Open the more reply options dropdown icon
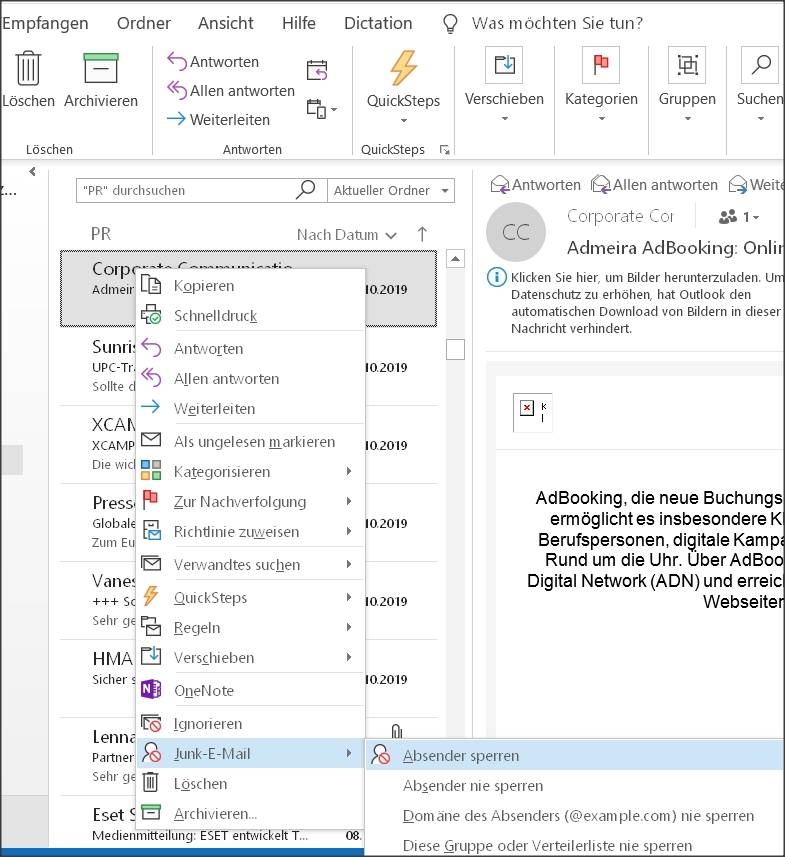Image resolution: width=785 pixels, height=857 pixels. point(321,109)
